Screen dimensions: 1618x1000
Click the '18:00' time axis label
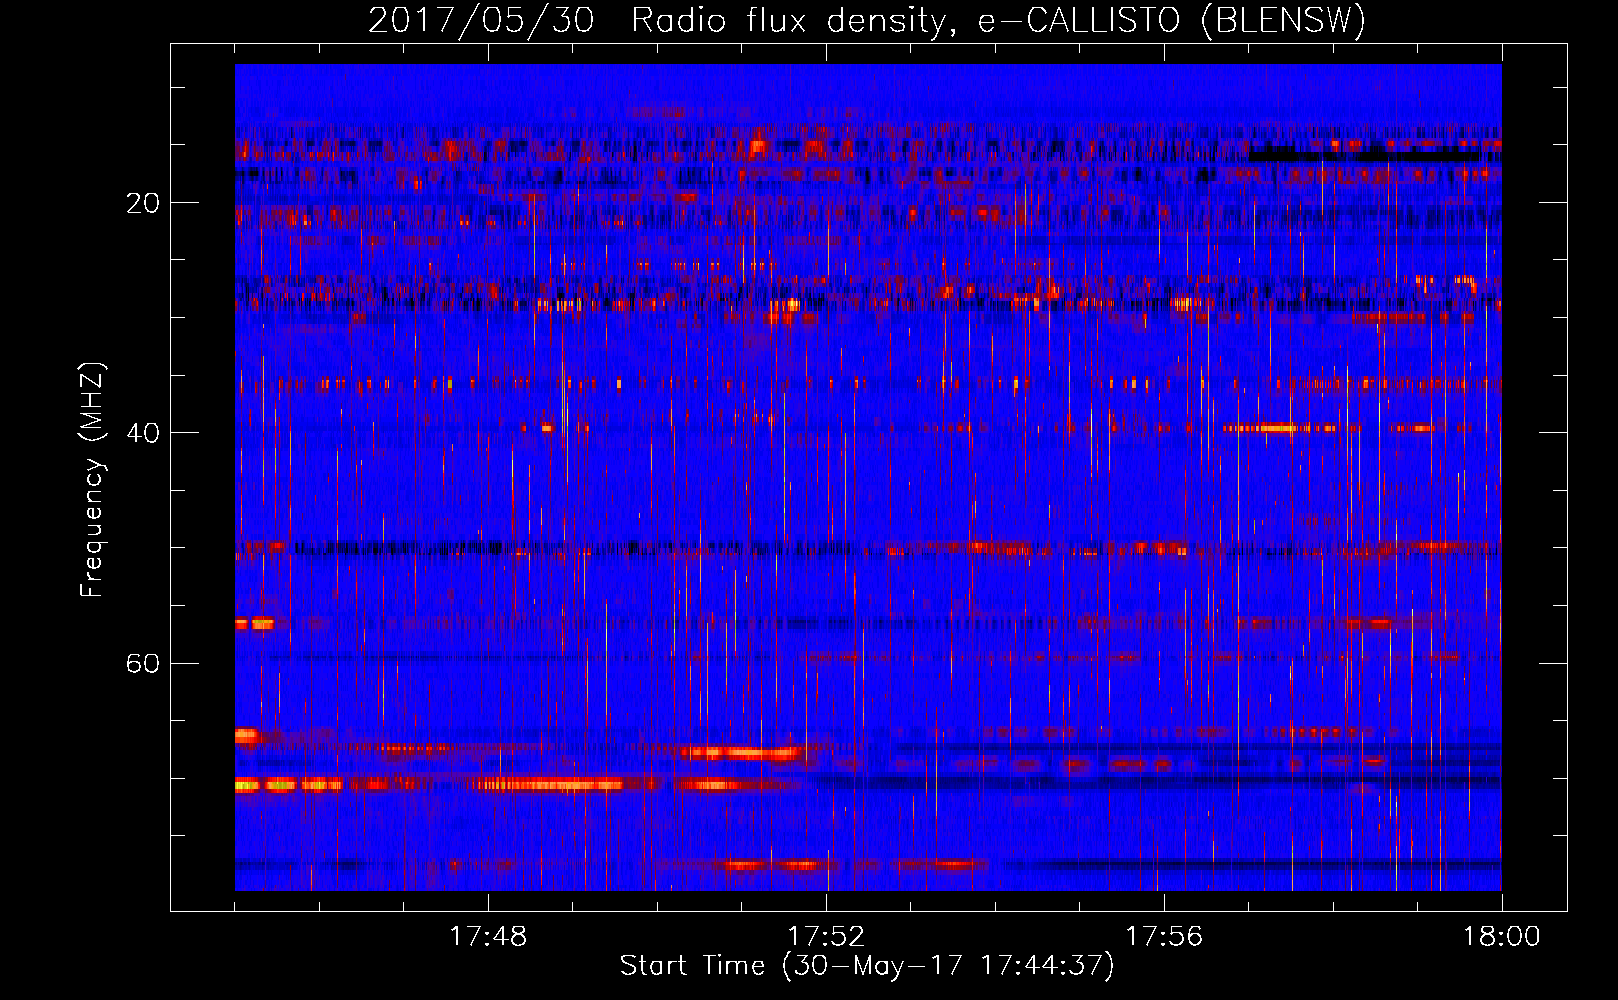coord(1502,937)
